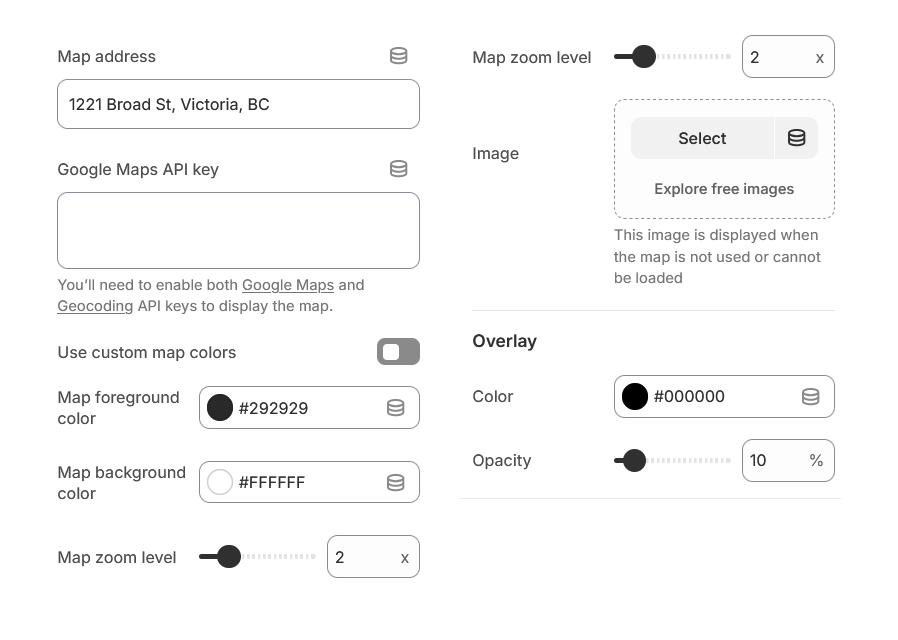Open the white #FFFFFF background color swatch
The image size is (898, 640).
tap(219, 481)
